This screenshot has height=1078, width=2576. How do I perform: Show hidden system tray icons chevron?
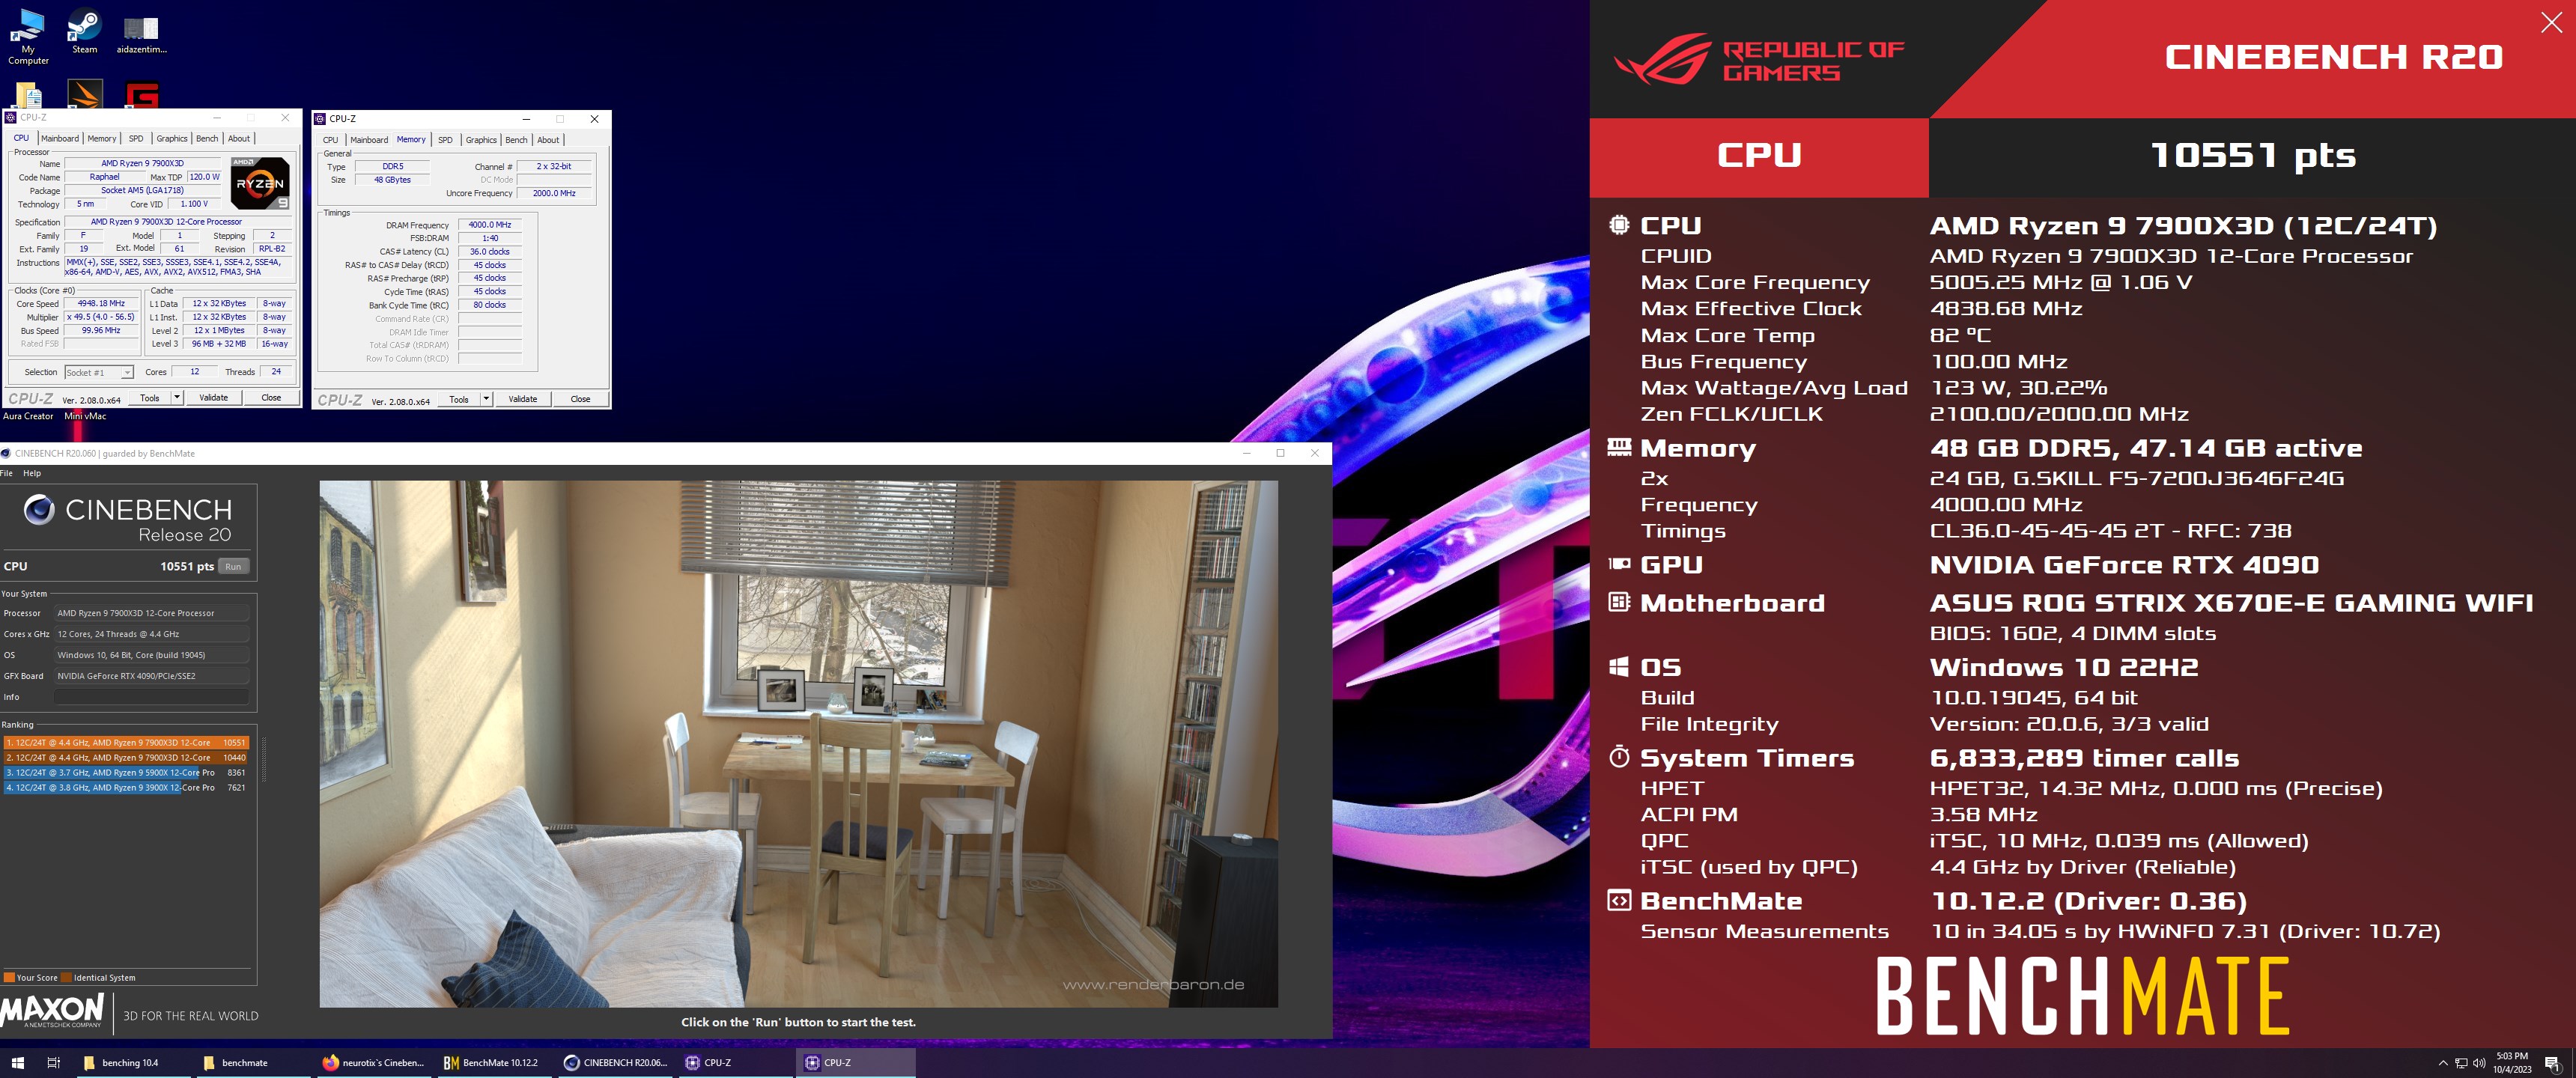(2443, 1063)
